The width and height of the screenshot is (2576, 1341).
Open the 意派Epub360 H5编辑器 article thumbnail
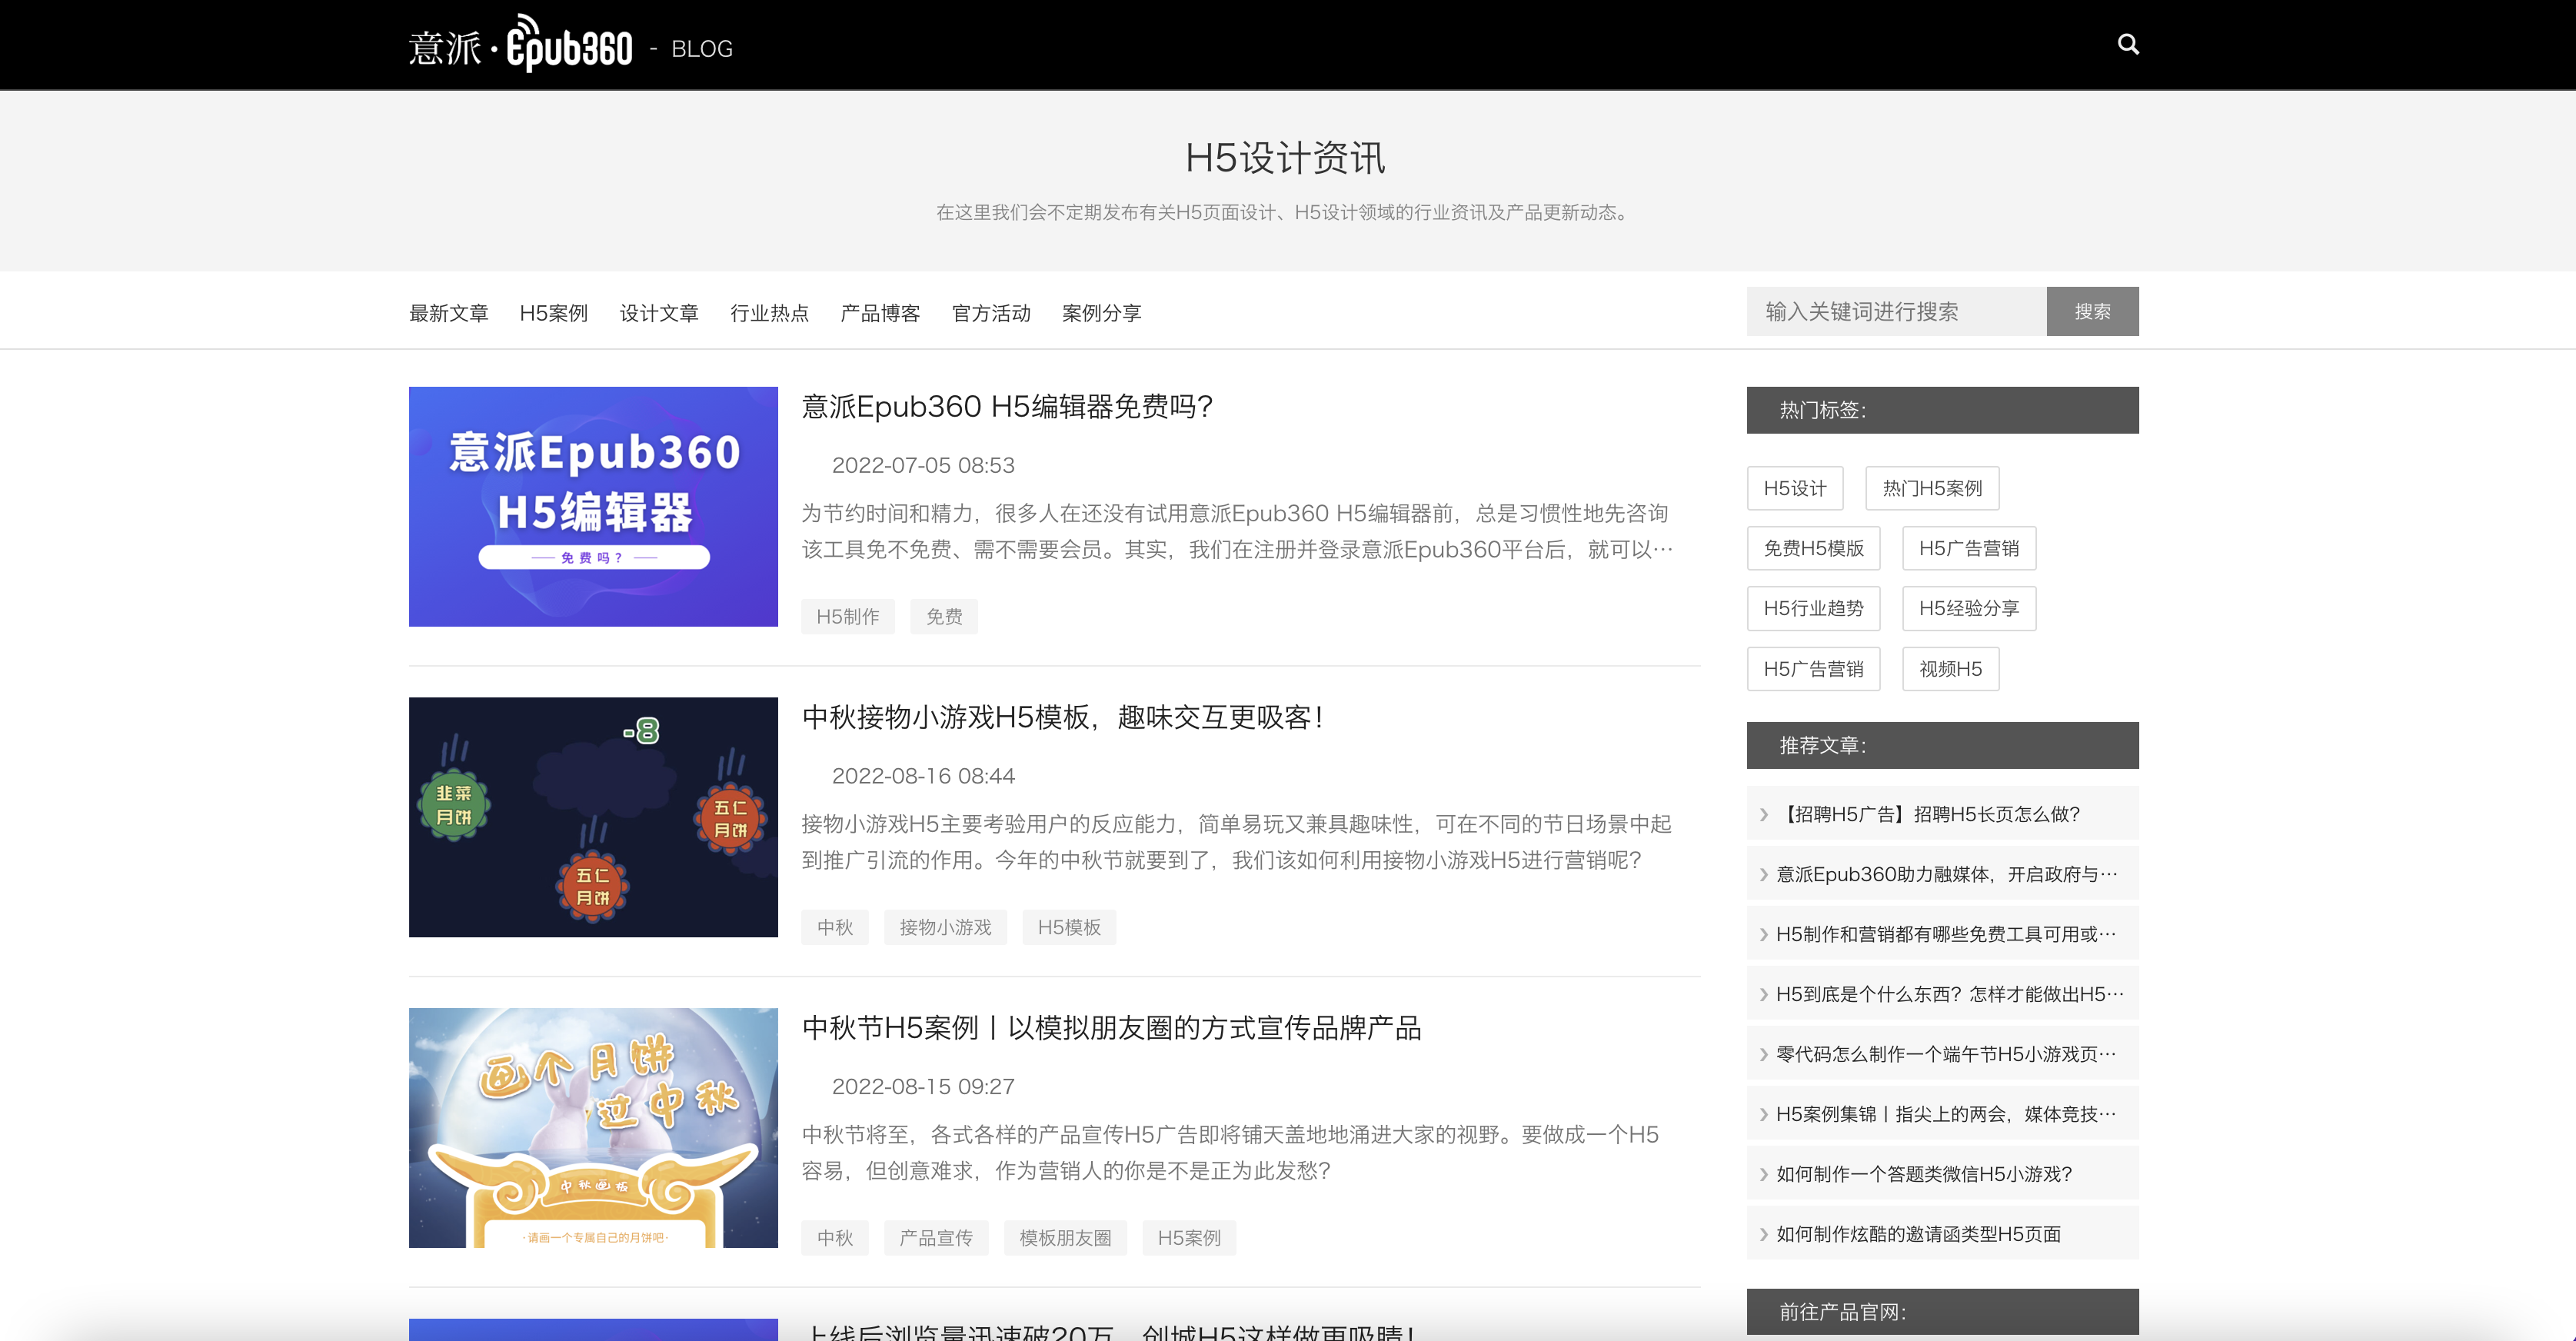[593, 507]
